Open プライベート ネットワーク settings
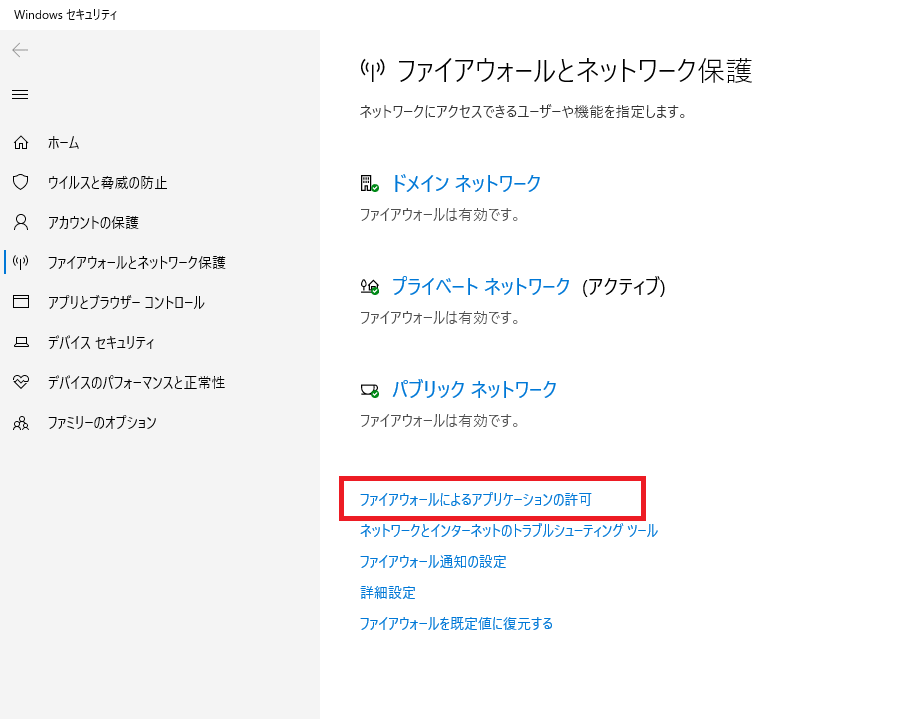The width and height of the screenshot is (914, 719). (x=481, y=286)
